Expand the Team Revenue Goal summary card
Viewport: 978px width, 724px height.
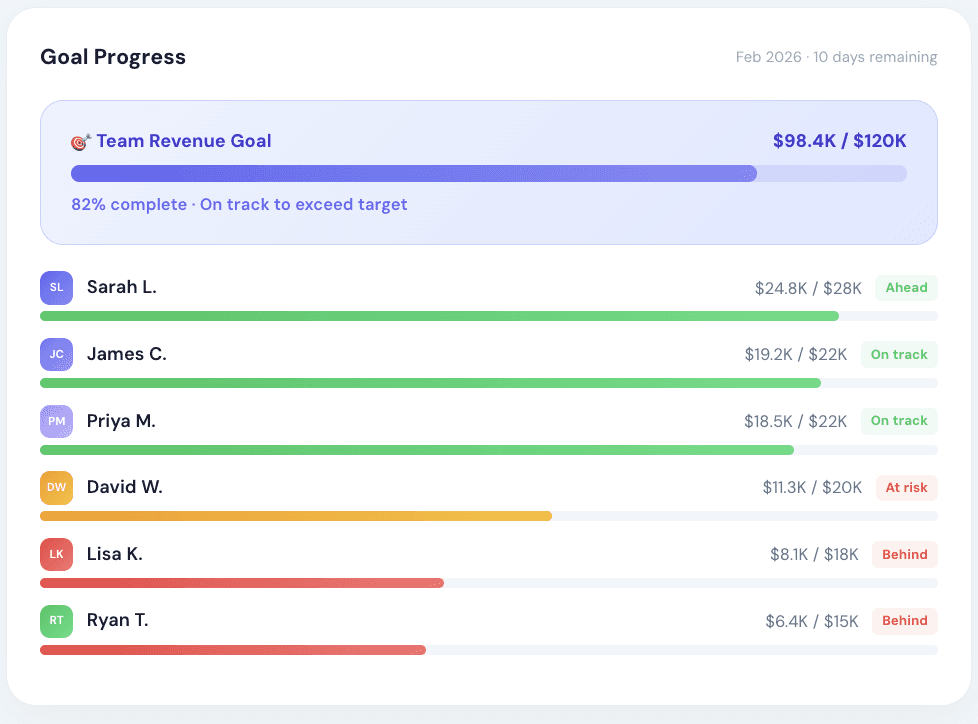tap(489, 172)
